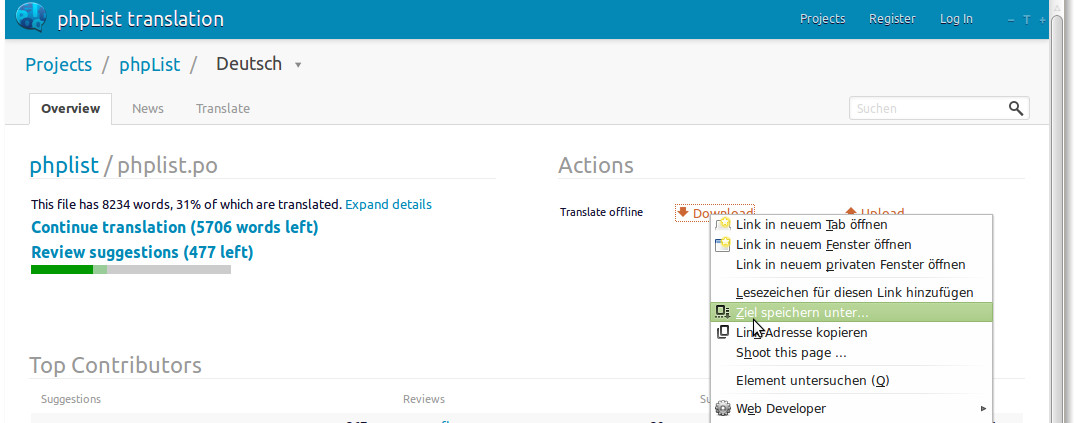Image resolution: width=1074 pixels, height=423 pixels.
Task: Decrease font size with minus control
Action: (1011, 20)
